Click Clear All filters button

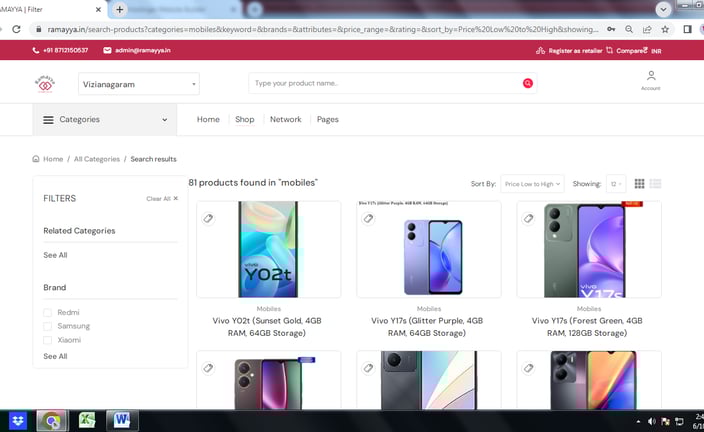162,198
